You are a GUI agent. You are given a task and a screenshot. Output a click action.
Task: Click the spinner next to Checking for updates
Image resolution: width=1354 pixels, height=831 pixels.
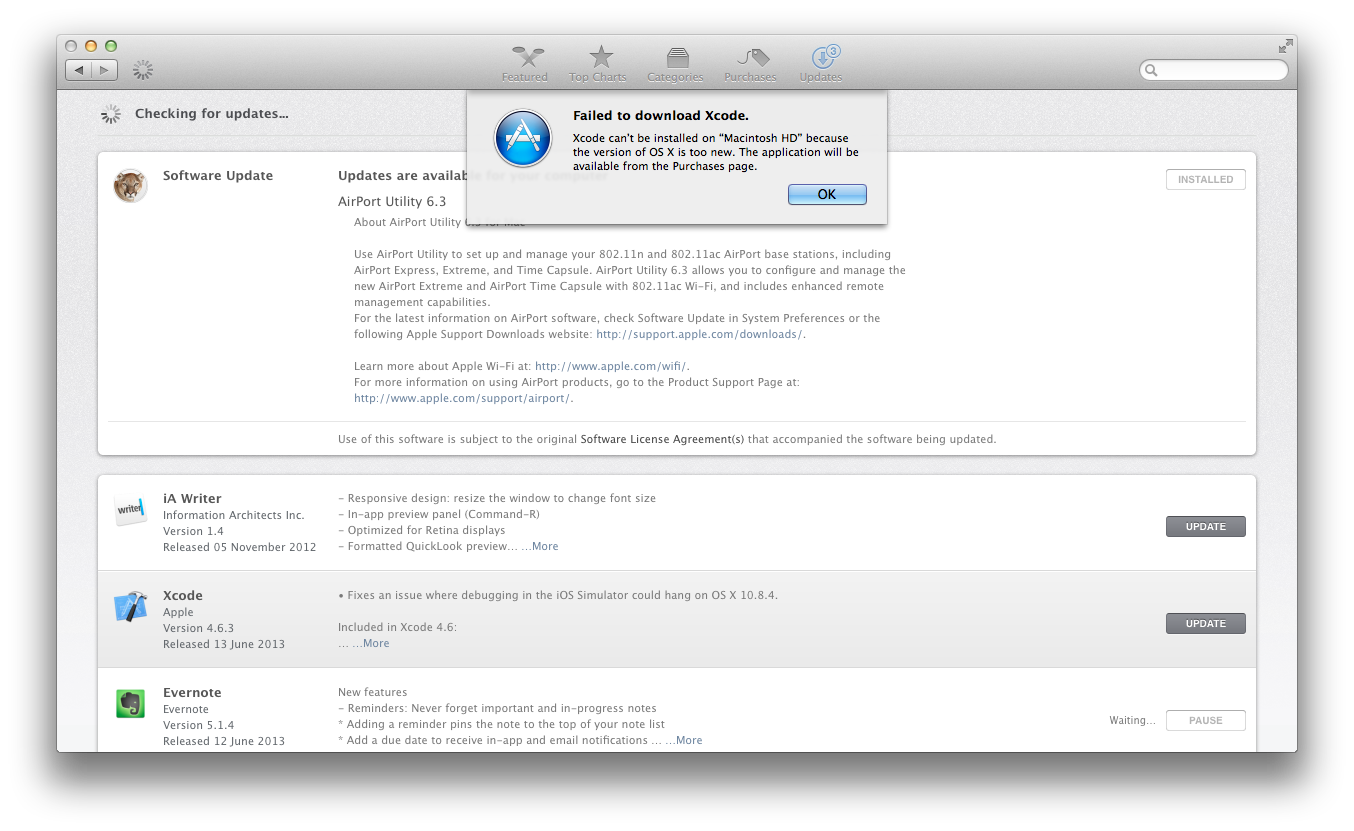click(x=111, y=114)
